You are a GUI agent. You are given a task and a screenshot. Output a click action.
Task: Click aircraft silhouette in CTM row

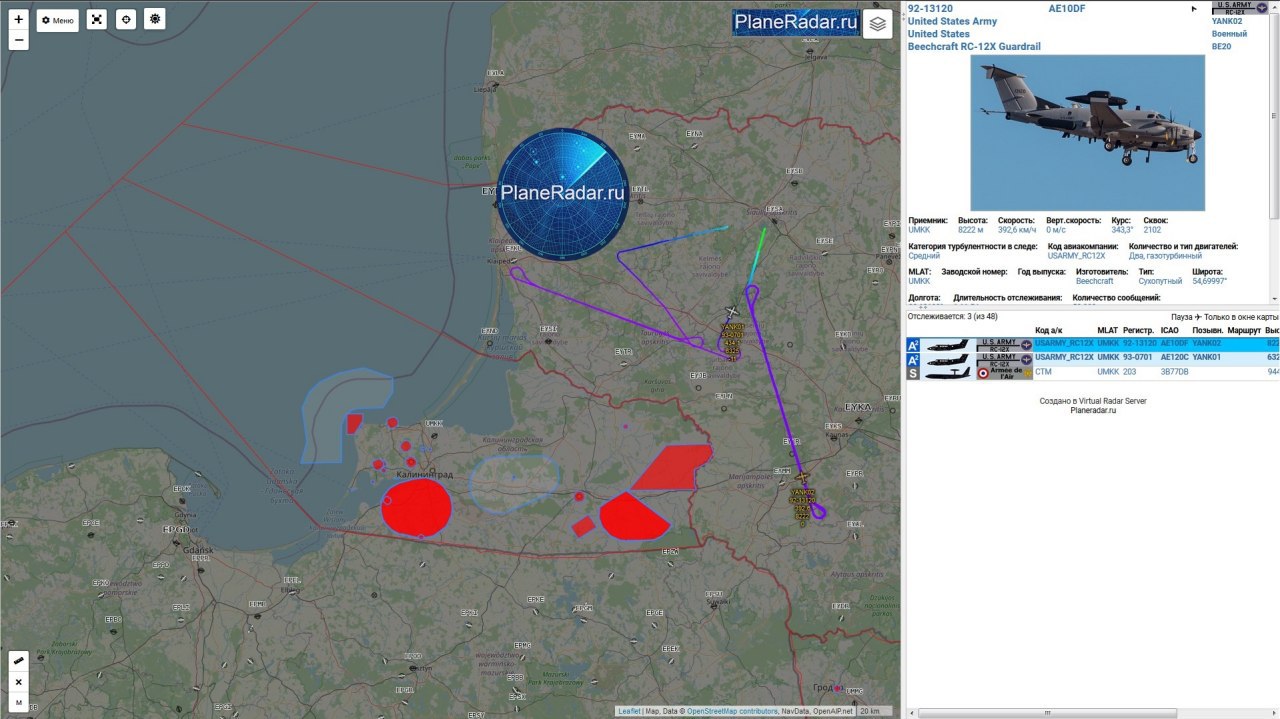pyautogui.click(x=948, y=373)
